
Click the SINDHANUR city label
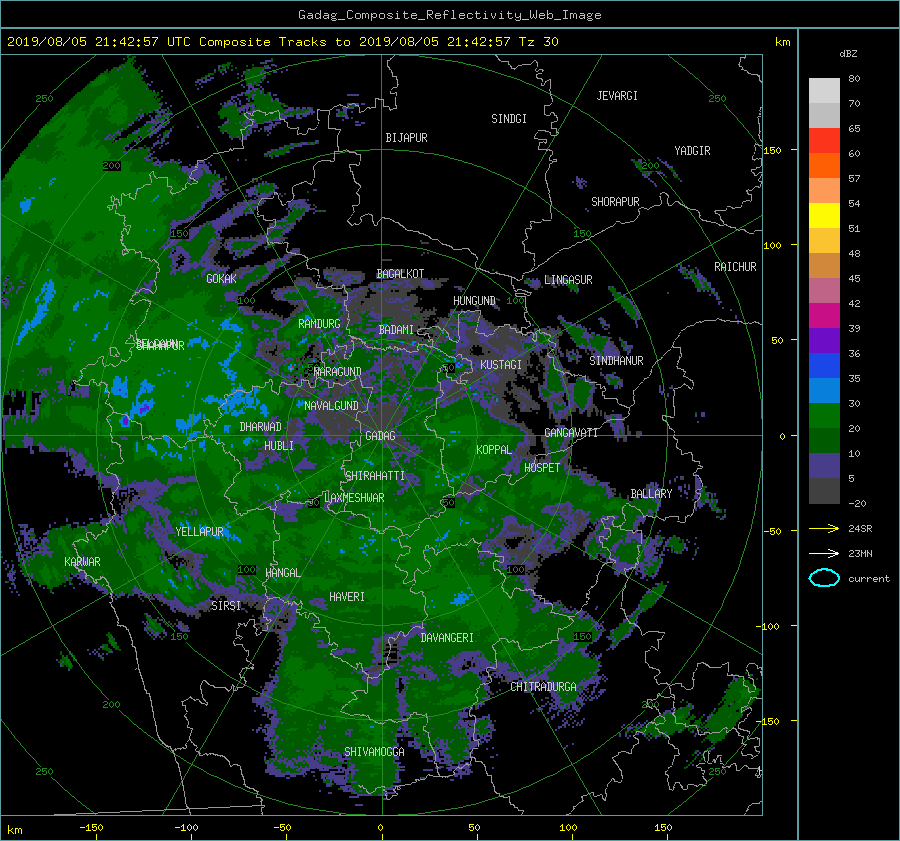tap(616, 361)
